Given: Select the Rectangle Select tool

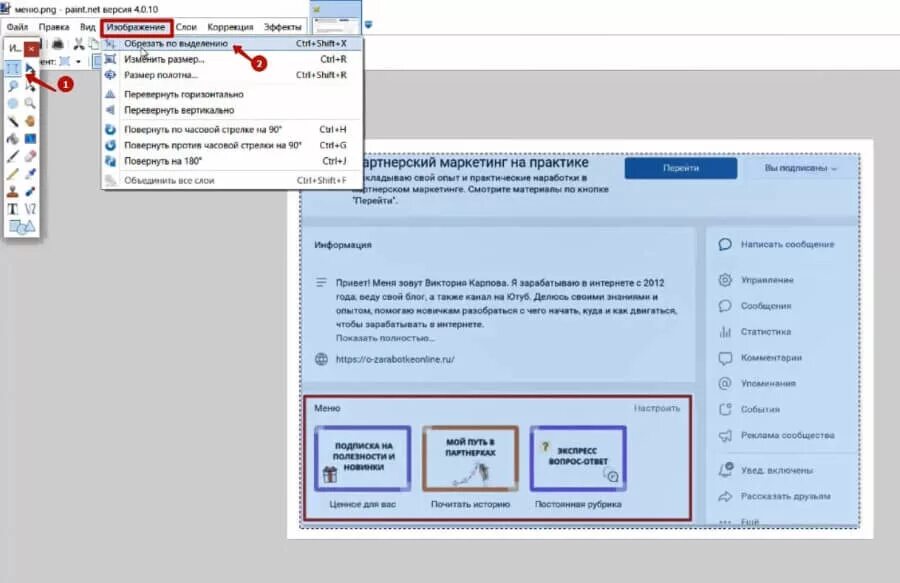Looking at the screenshot, I should click(13, 68).
